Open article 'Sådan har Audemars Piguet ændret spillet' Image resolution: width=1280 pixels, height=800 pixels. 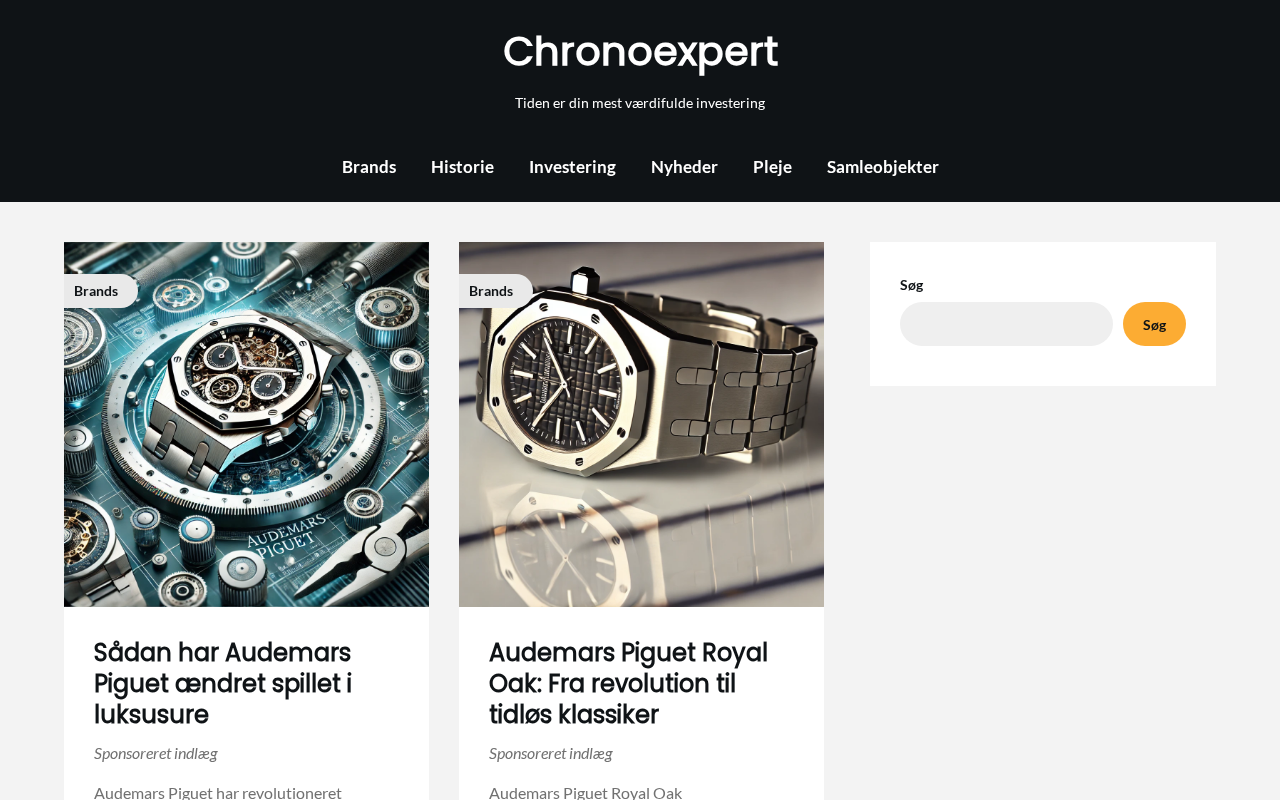[x=223, y=683]
